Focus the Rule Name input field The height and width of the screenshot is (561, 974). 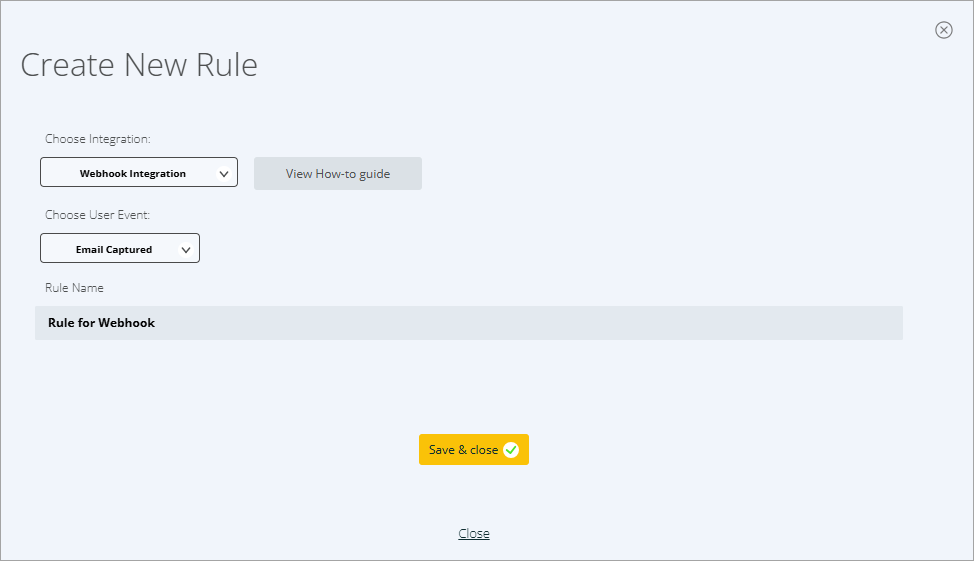click(468, 323)
